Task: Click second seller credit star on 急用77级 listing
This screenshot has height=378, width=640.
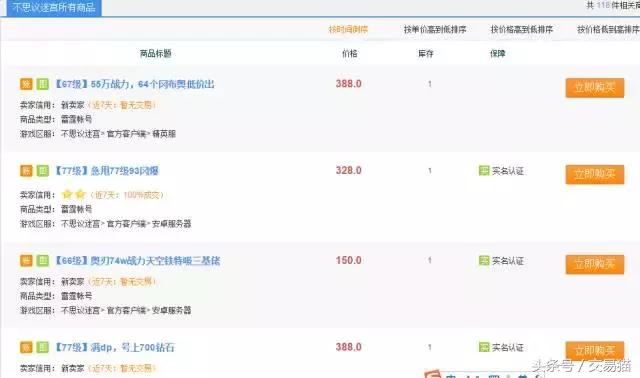Action: pos(80,194)
